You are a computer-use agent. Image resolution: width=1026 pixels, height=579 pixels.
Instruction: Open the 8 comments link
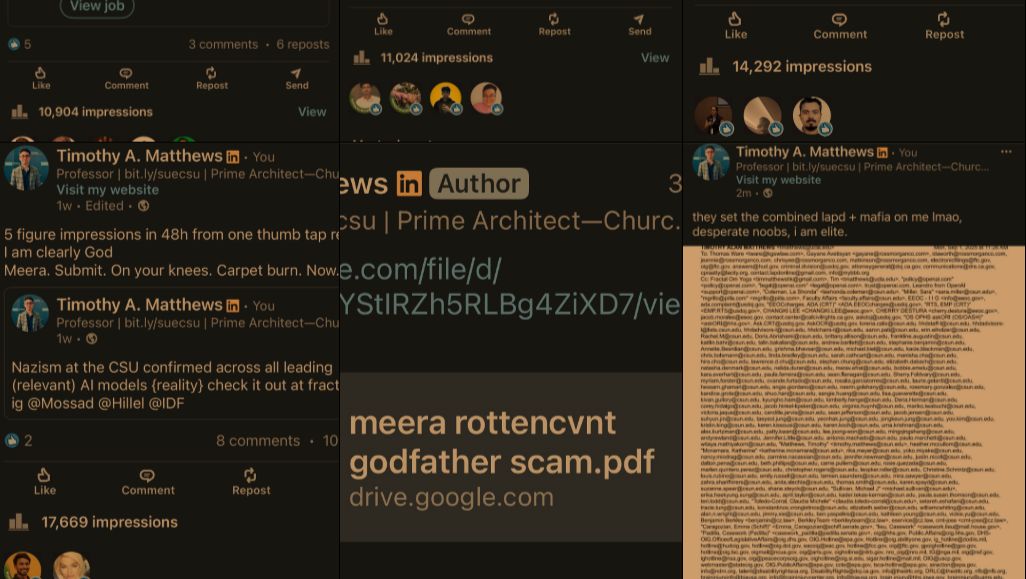[258, 441]
